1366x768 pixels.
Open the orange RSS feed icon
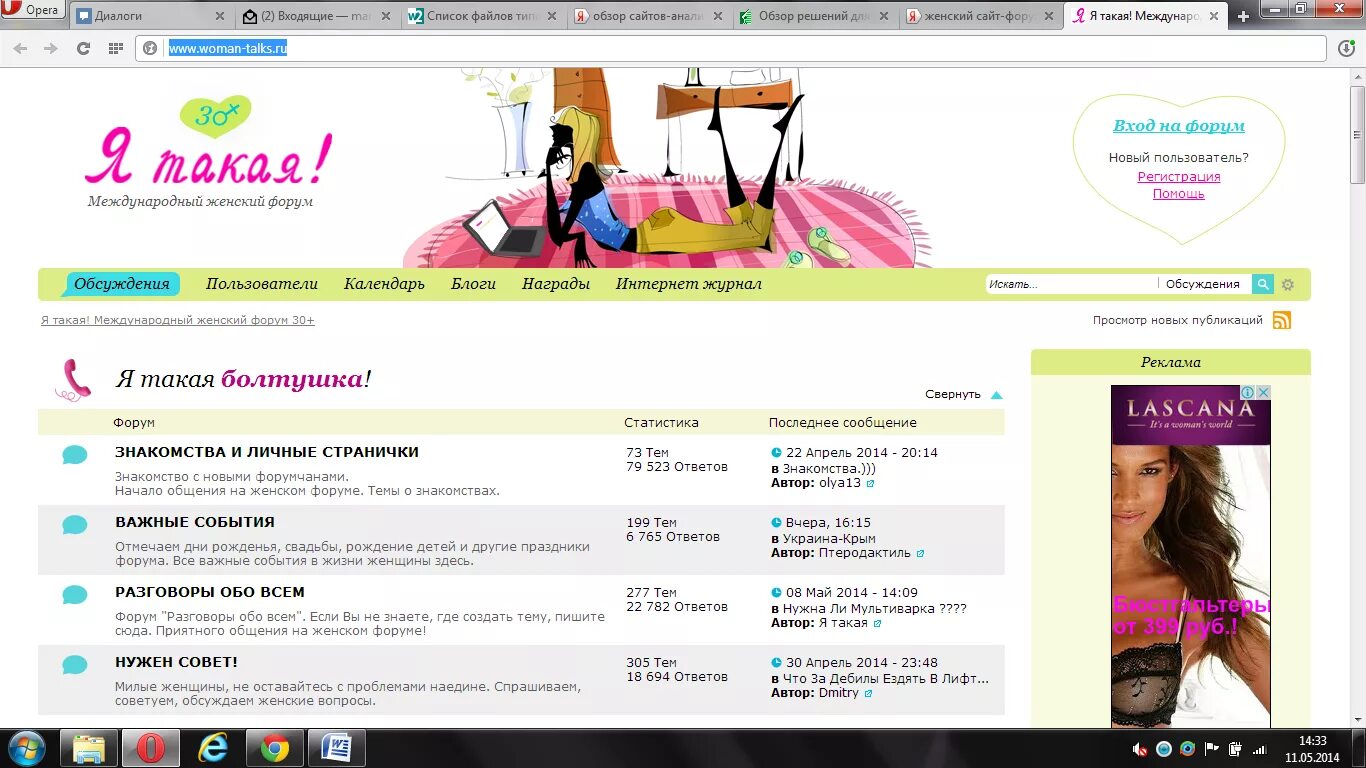tap(1282, 320)
